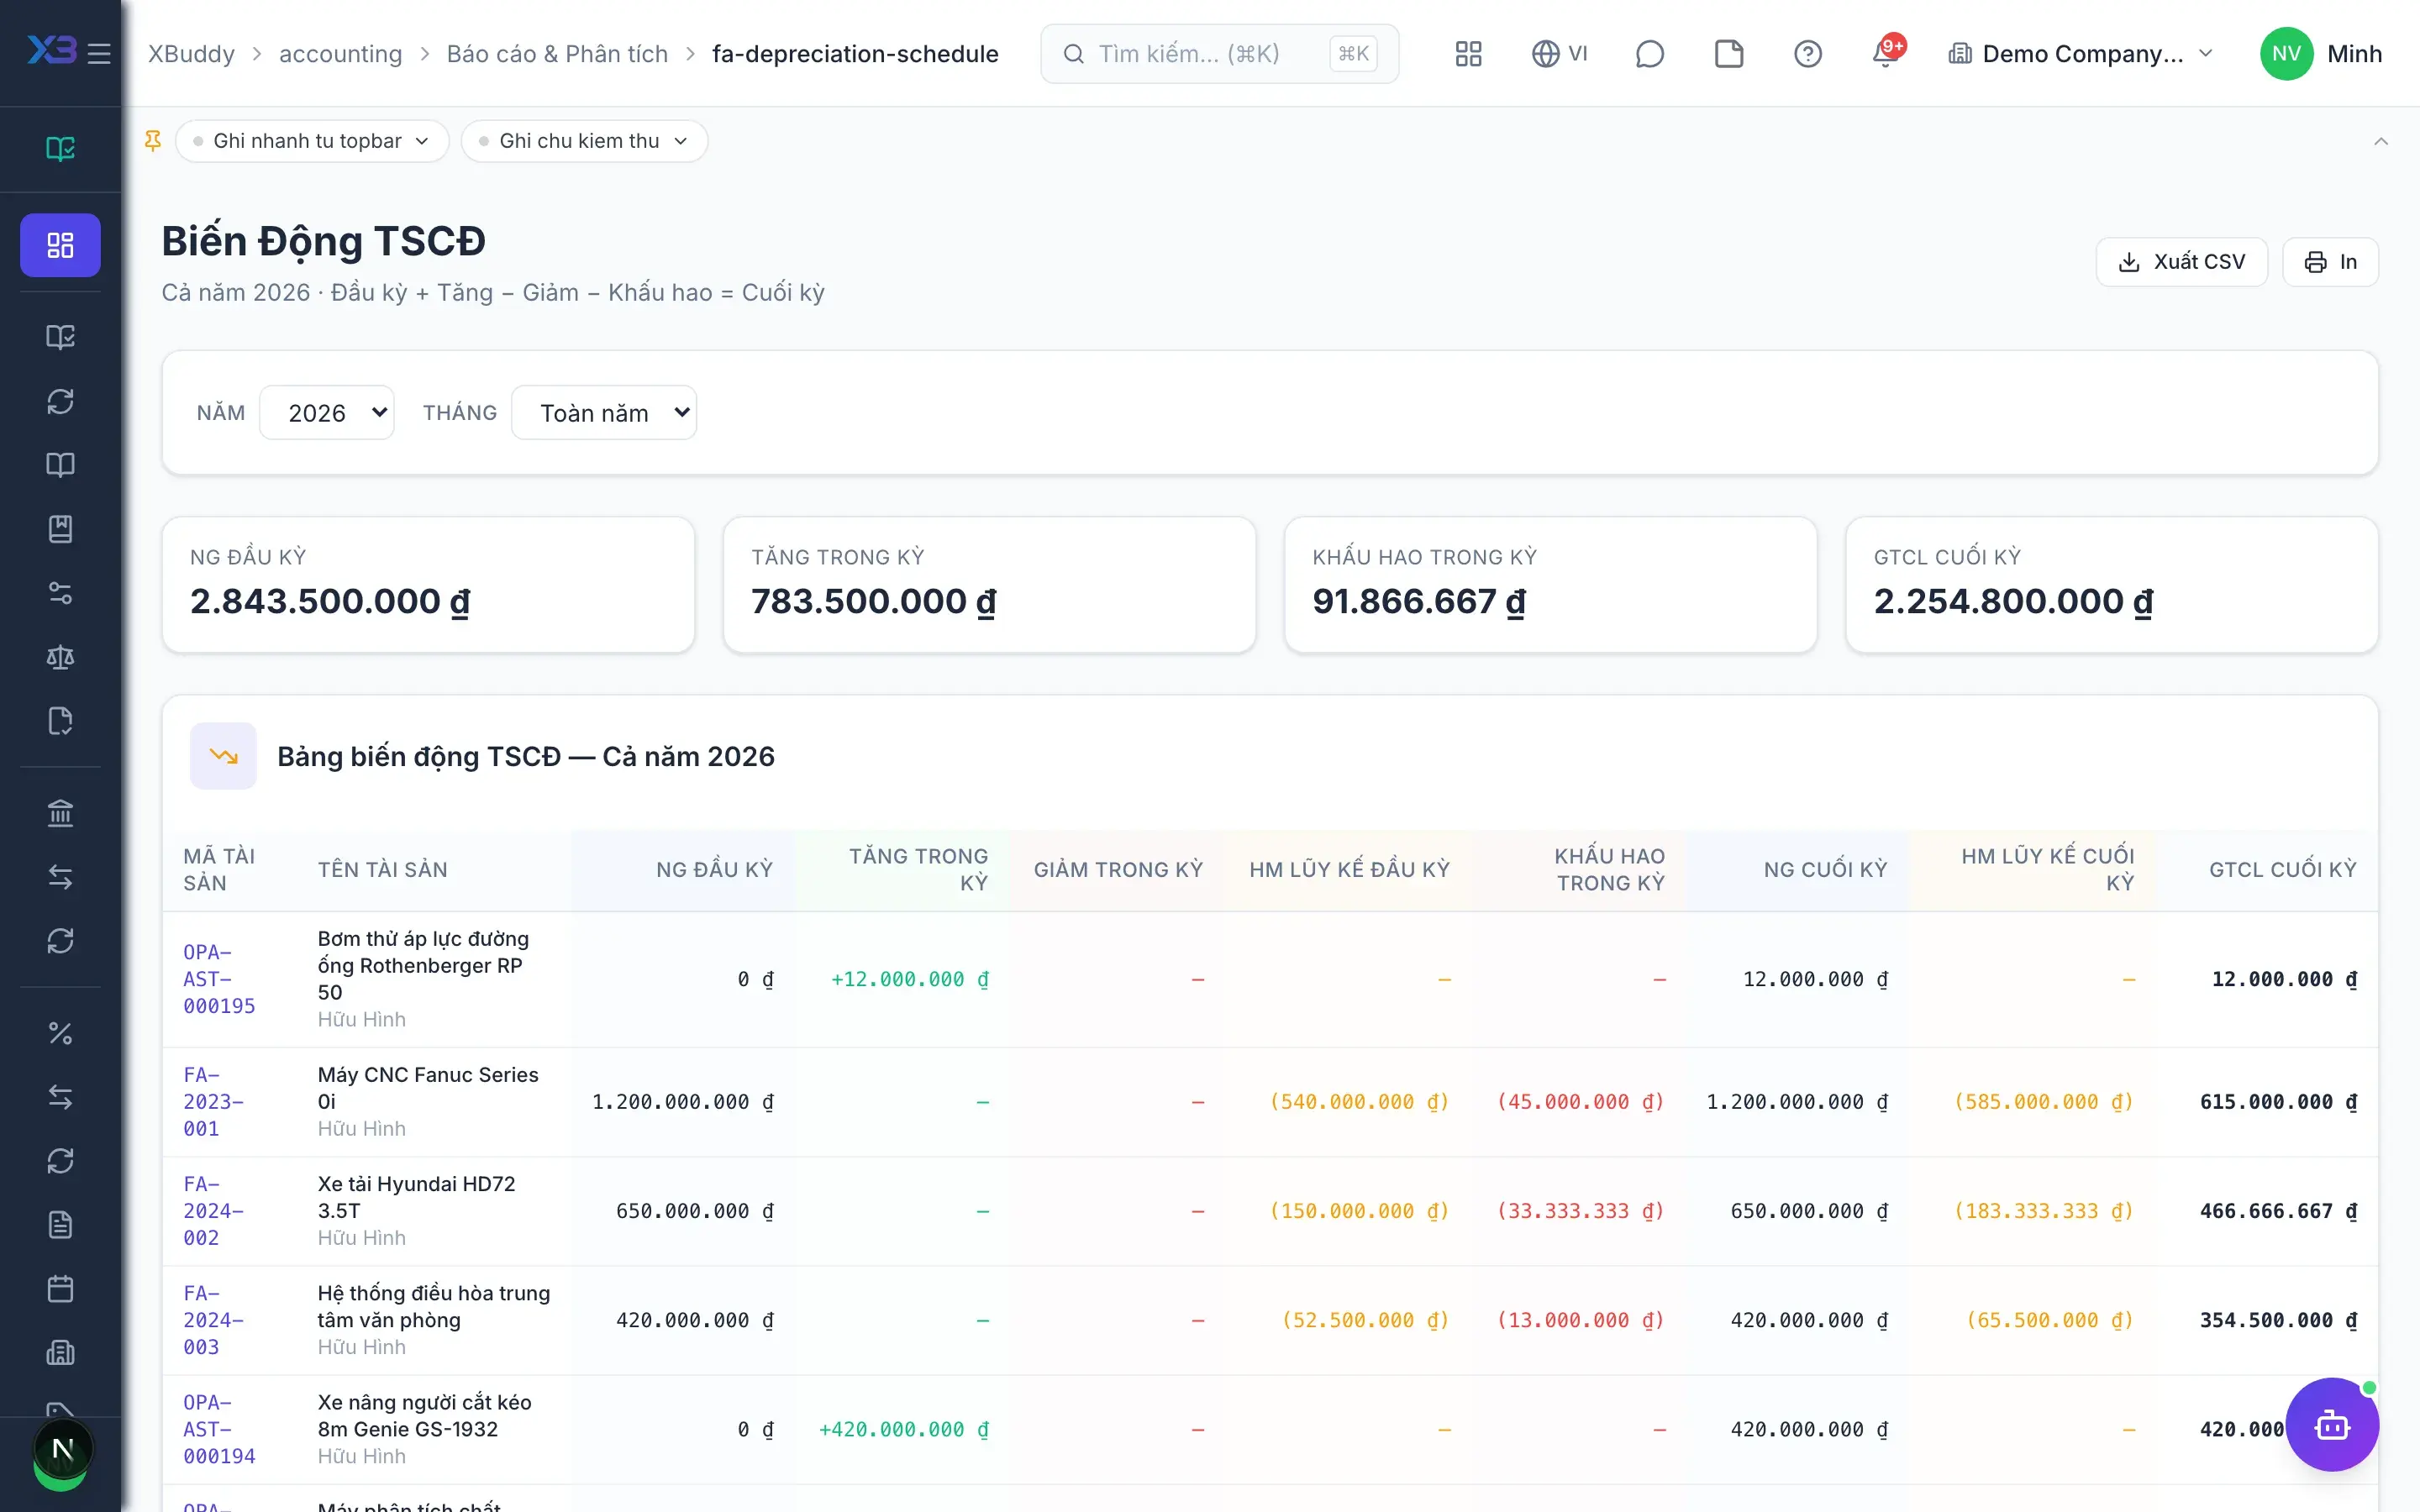Screen dimensions: 2420x1512
Task: Go to accounting in the breadcrumb
Action: [x=340, y=53]
